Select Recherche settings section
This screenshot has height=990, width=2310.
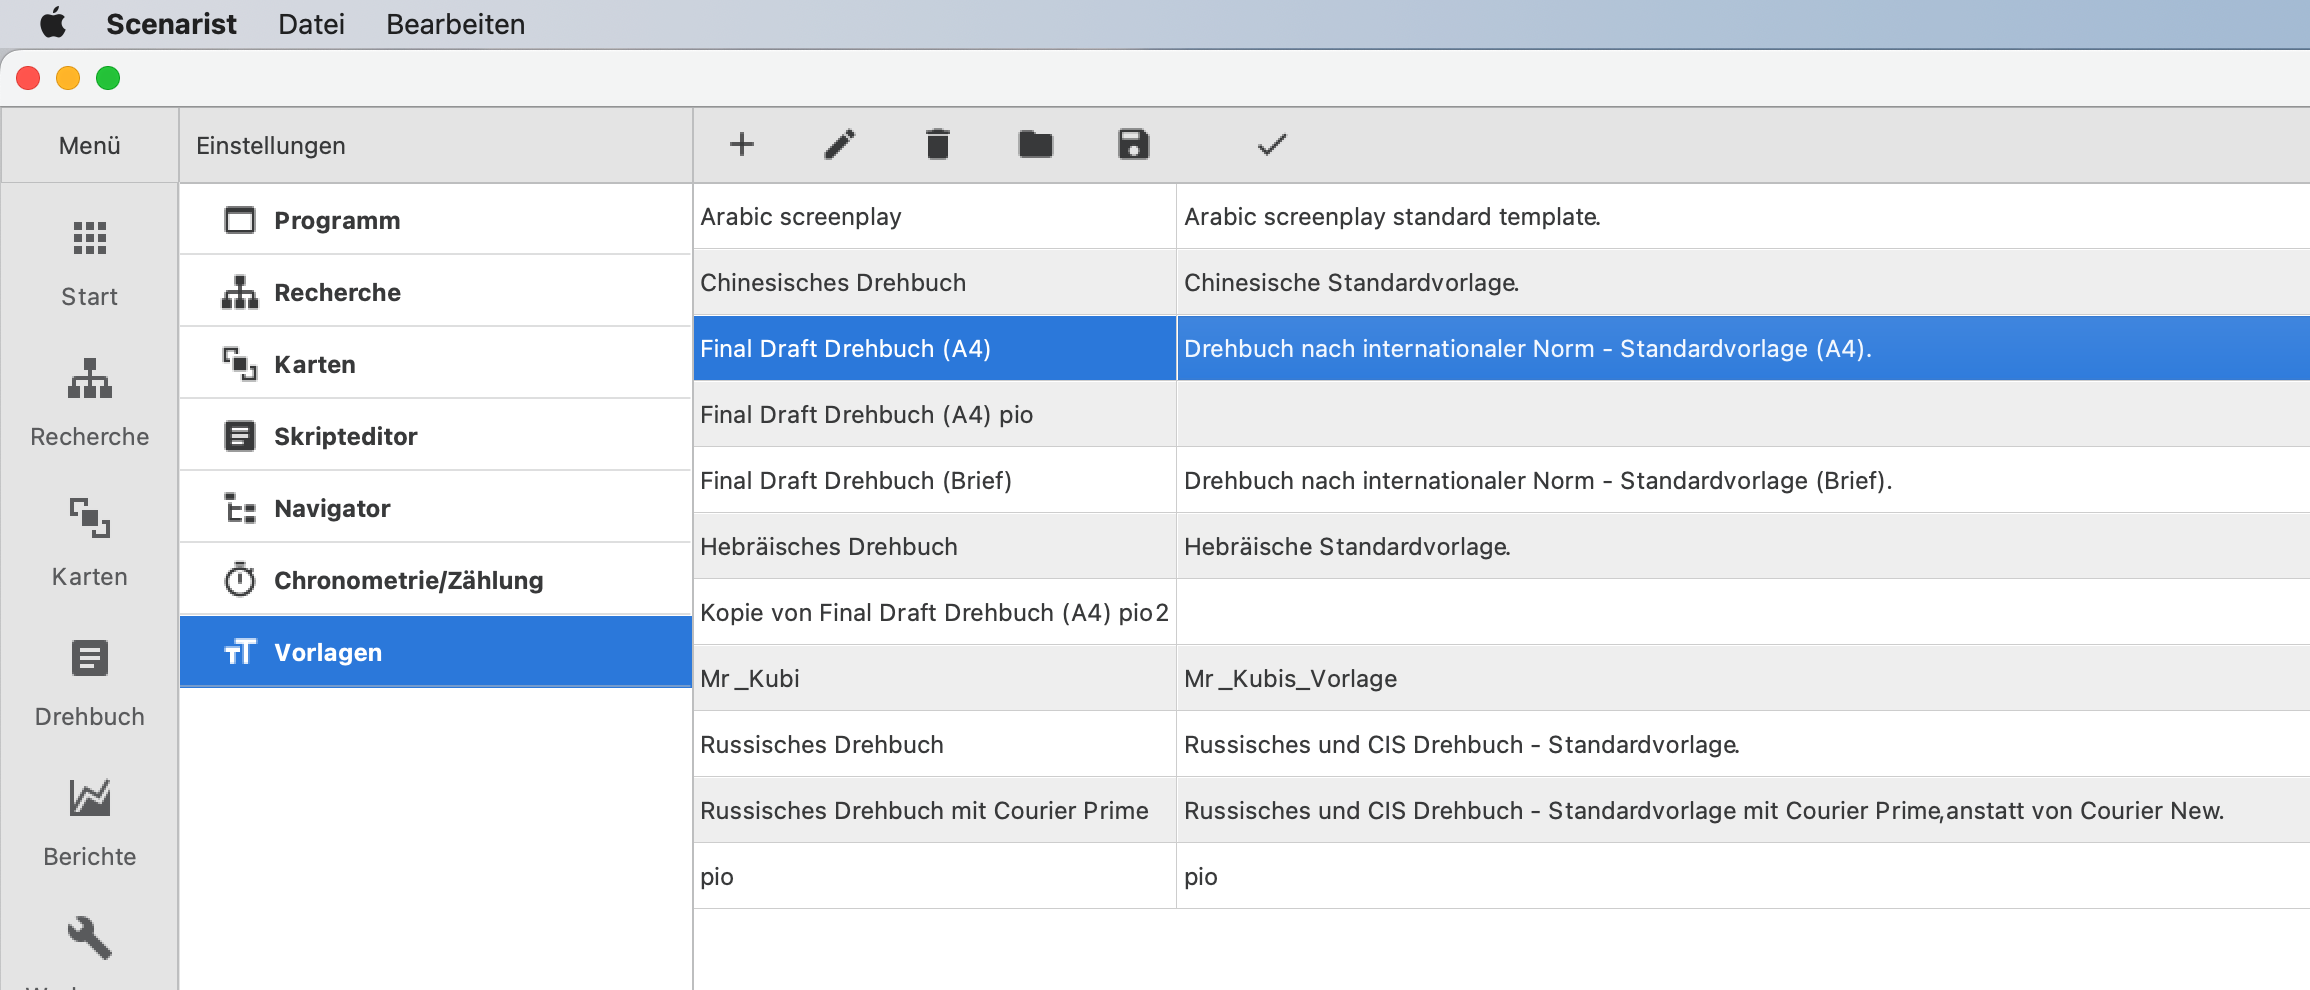tap(436, 292)
